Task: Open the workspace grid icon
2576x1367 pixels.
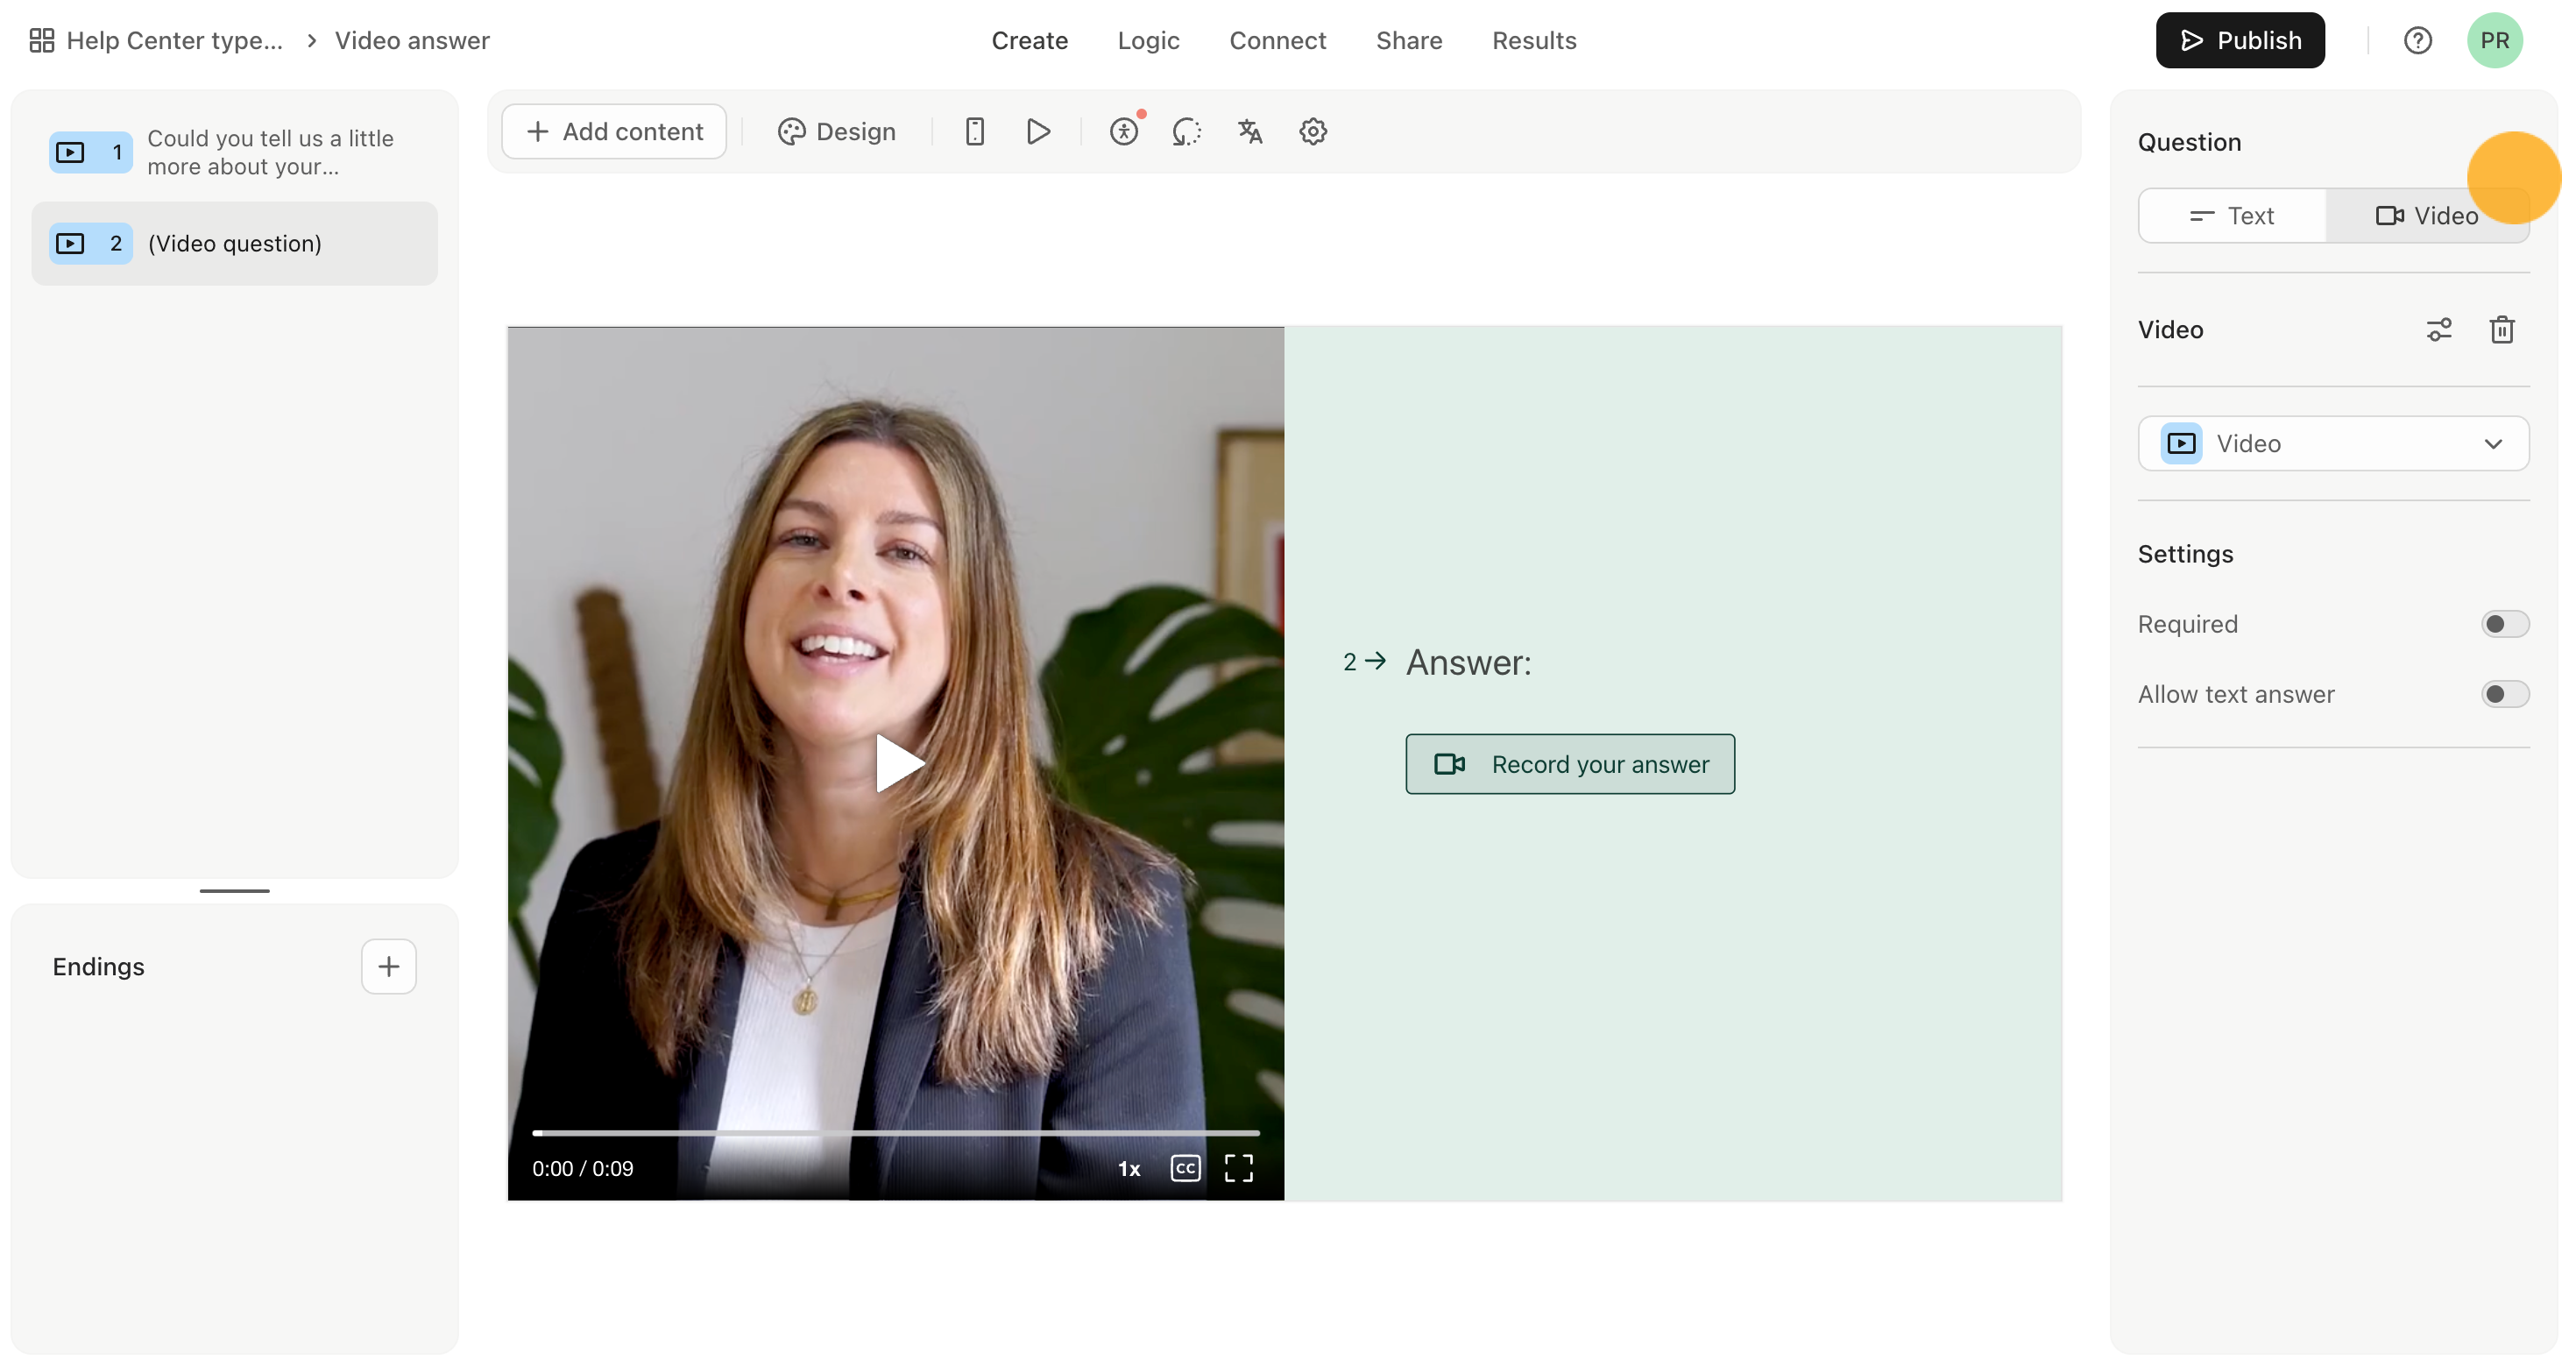Action: 41,40
